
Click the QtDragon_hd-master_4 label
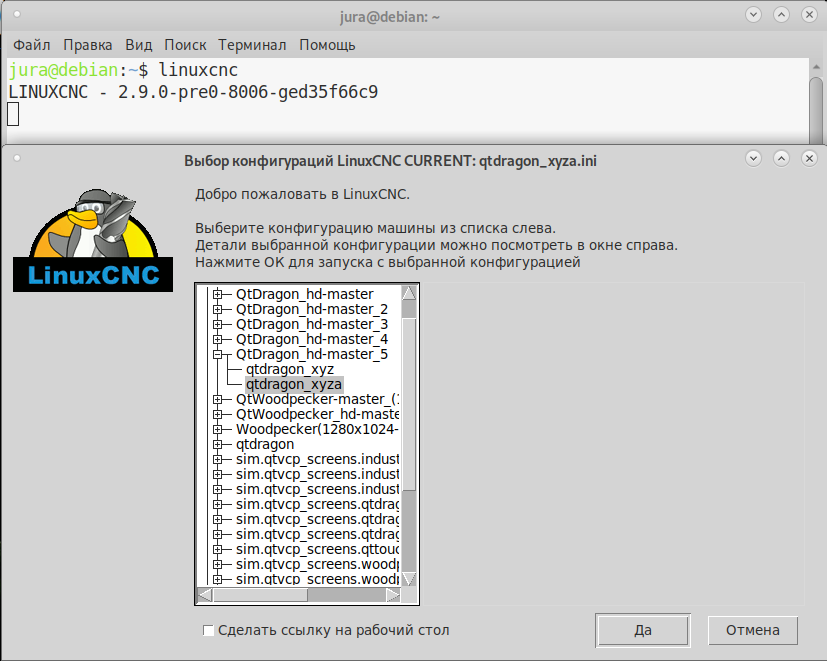312,339
